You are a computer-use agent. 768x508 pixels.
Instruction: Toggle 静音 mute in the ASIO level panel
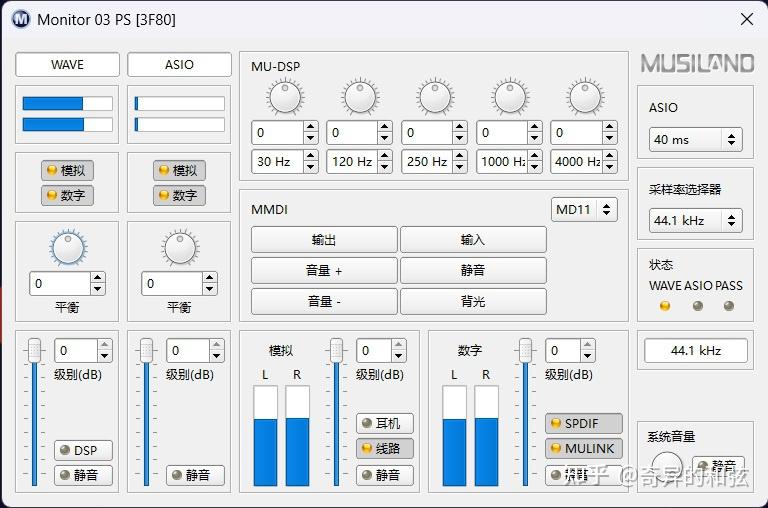point(195,475)
